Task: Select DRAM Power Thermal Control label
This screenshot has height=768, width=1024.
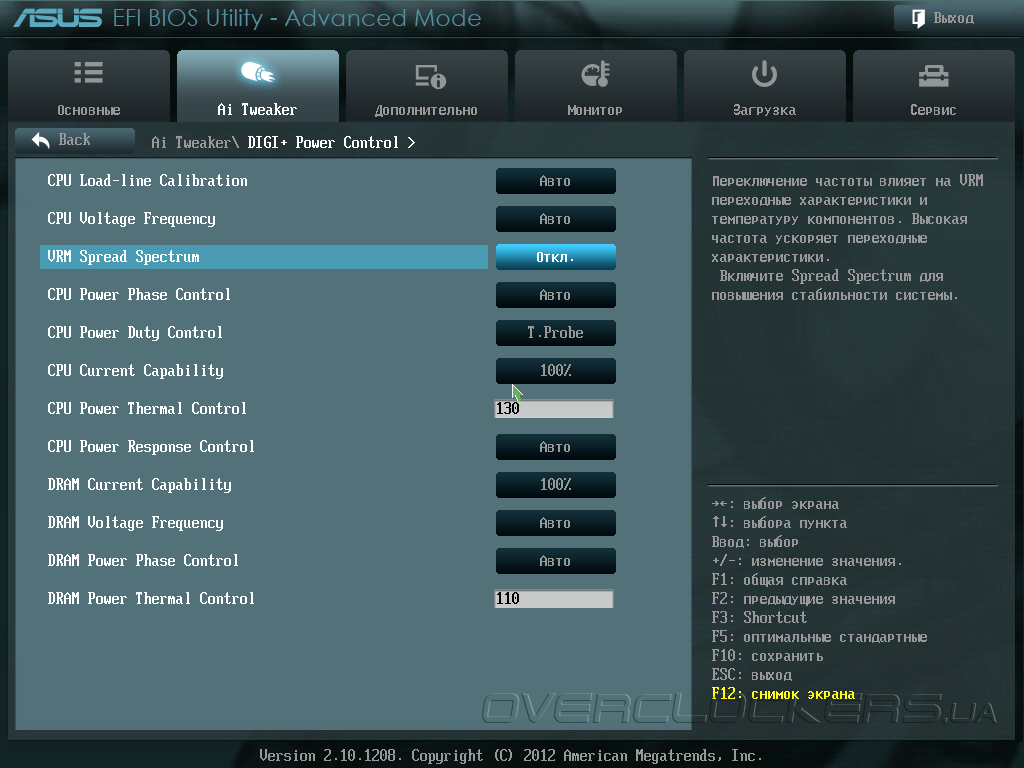Action: 151,599
